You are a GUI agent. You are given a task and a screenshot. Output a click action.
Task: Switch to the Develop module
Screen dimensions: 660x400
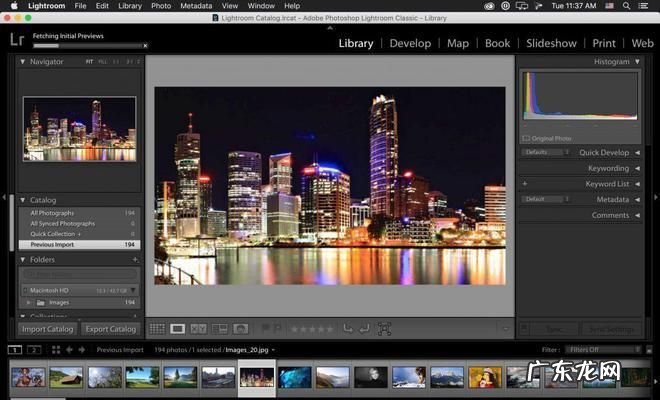click(x=410, y=43)
